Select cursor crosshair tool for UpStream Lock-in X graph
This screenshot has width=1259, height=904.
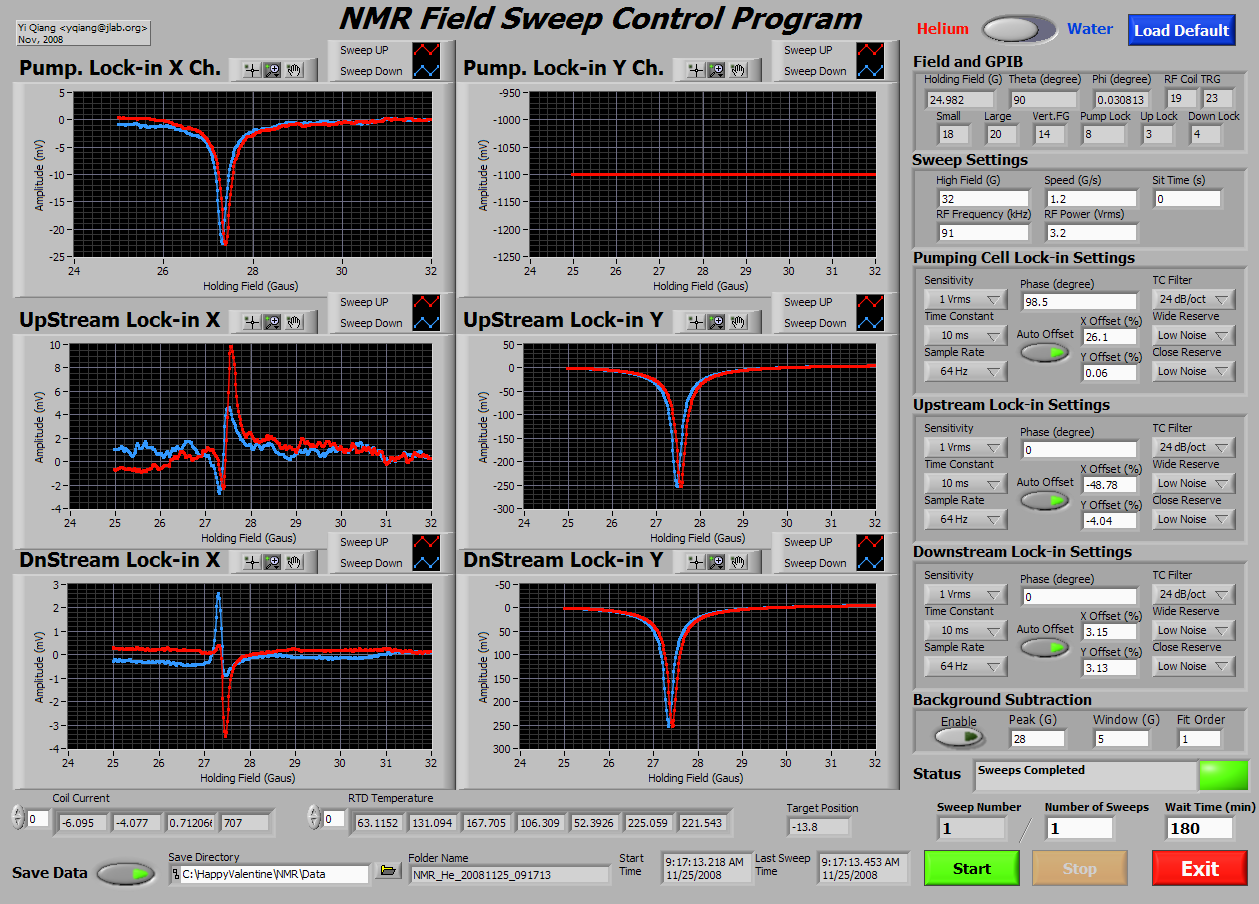click(252, 322)
